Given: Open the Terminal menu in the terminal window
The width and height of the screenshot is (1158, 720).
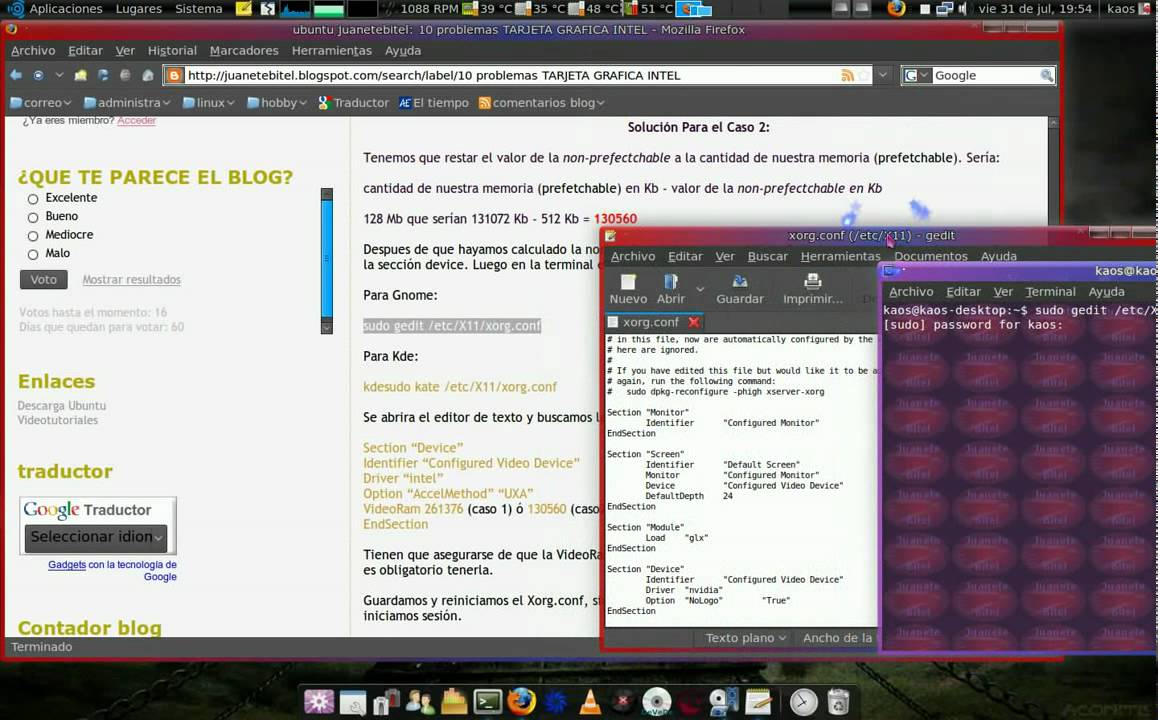Looking at the screenshot, I should click(1050, 292).
